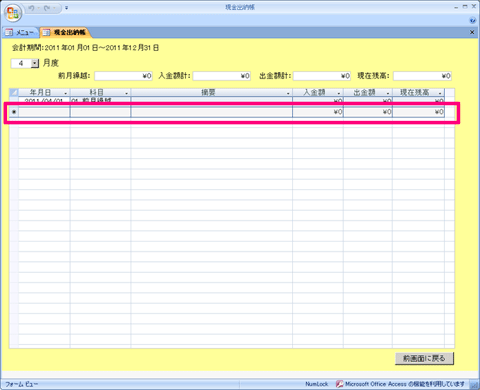The image size is (480, 390).
Task: Click the new row 入金額 cell
Action: pyautogui.click(x=318, y=112)
